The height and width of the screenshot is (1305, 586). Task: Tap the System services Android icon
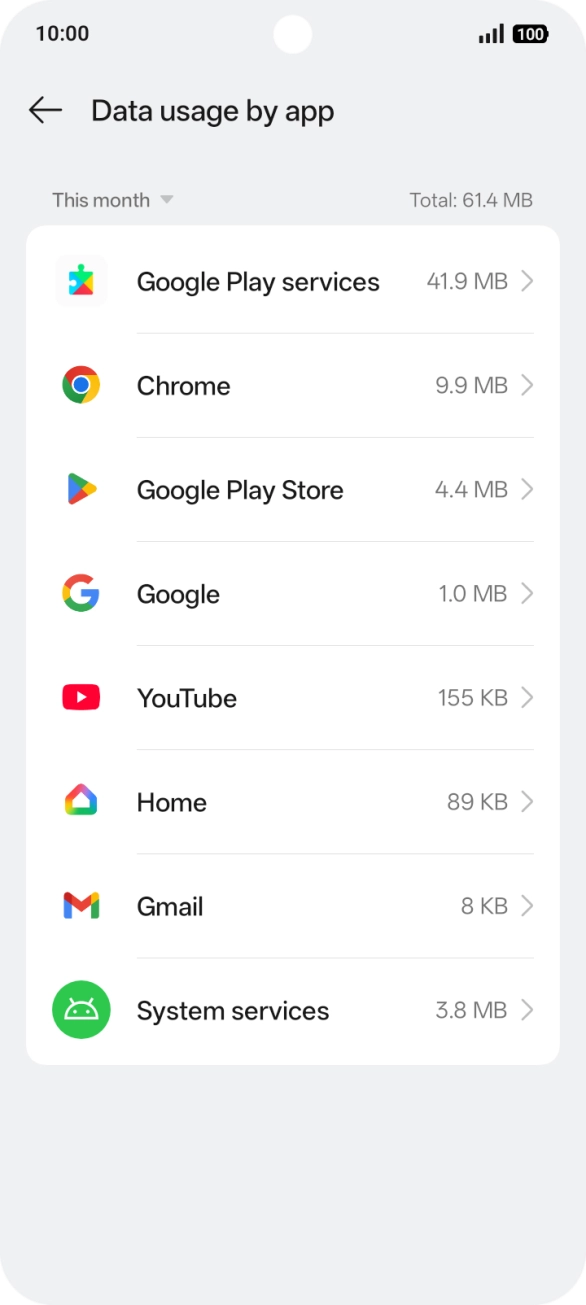tap(81, 1010)
